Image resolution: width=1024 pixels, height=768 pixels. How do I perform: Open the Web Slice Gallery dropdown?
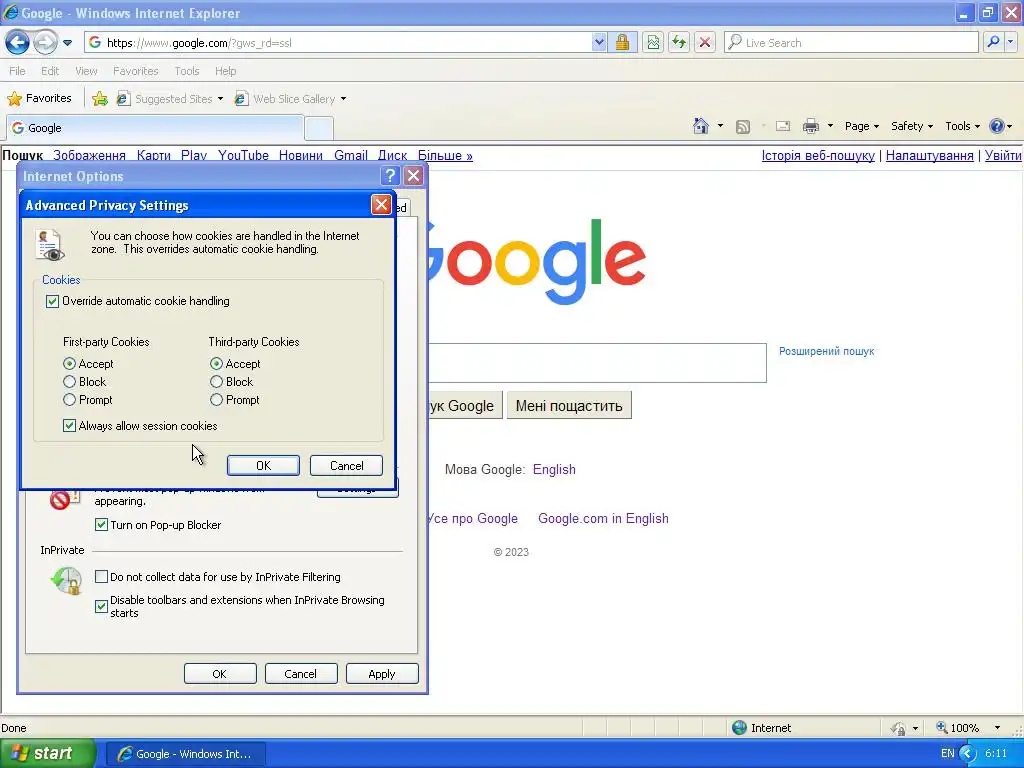[x=291, y=99]
